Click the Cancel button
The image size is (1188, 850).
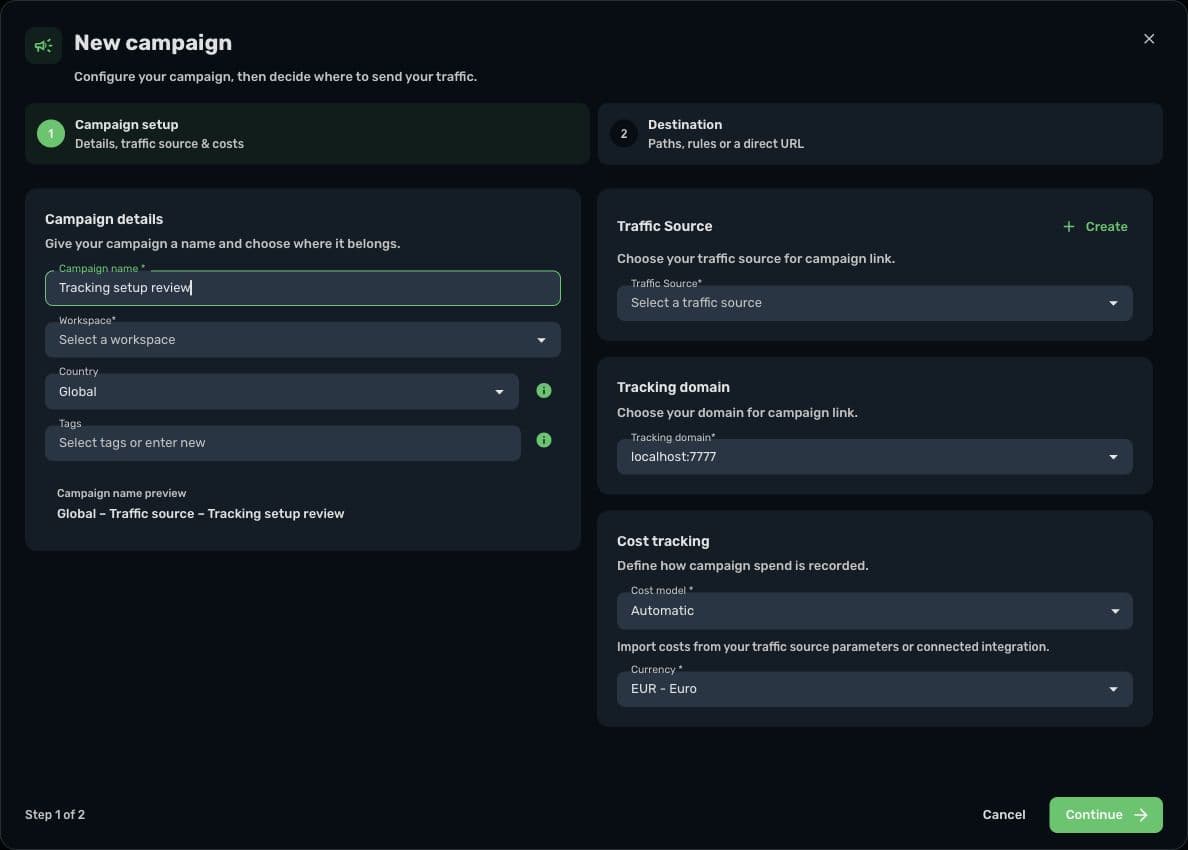pyautogui.click(x=1003, y=814)
